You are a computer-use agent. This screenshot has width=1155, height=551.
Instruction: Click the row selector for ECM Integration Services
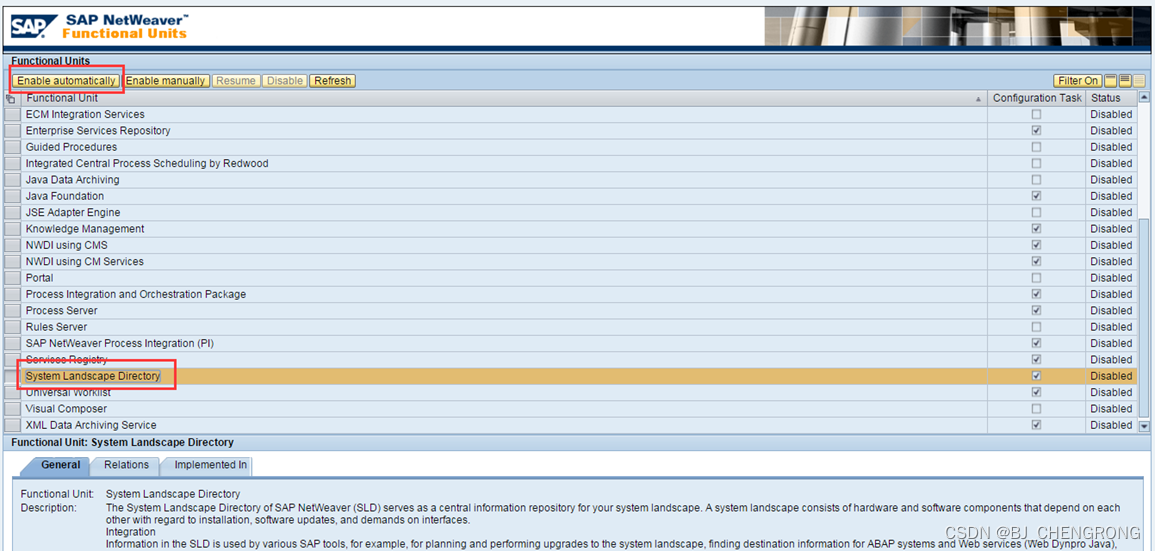(x=13, y=114)
